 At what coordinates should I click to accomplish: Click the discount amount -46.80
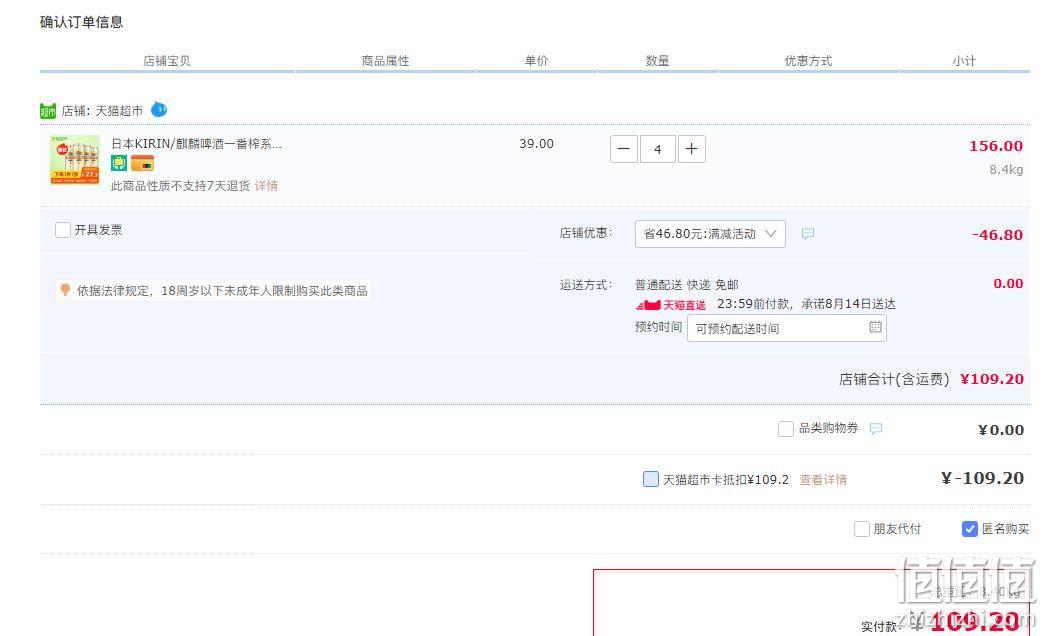[997, 235]
